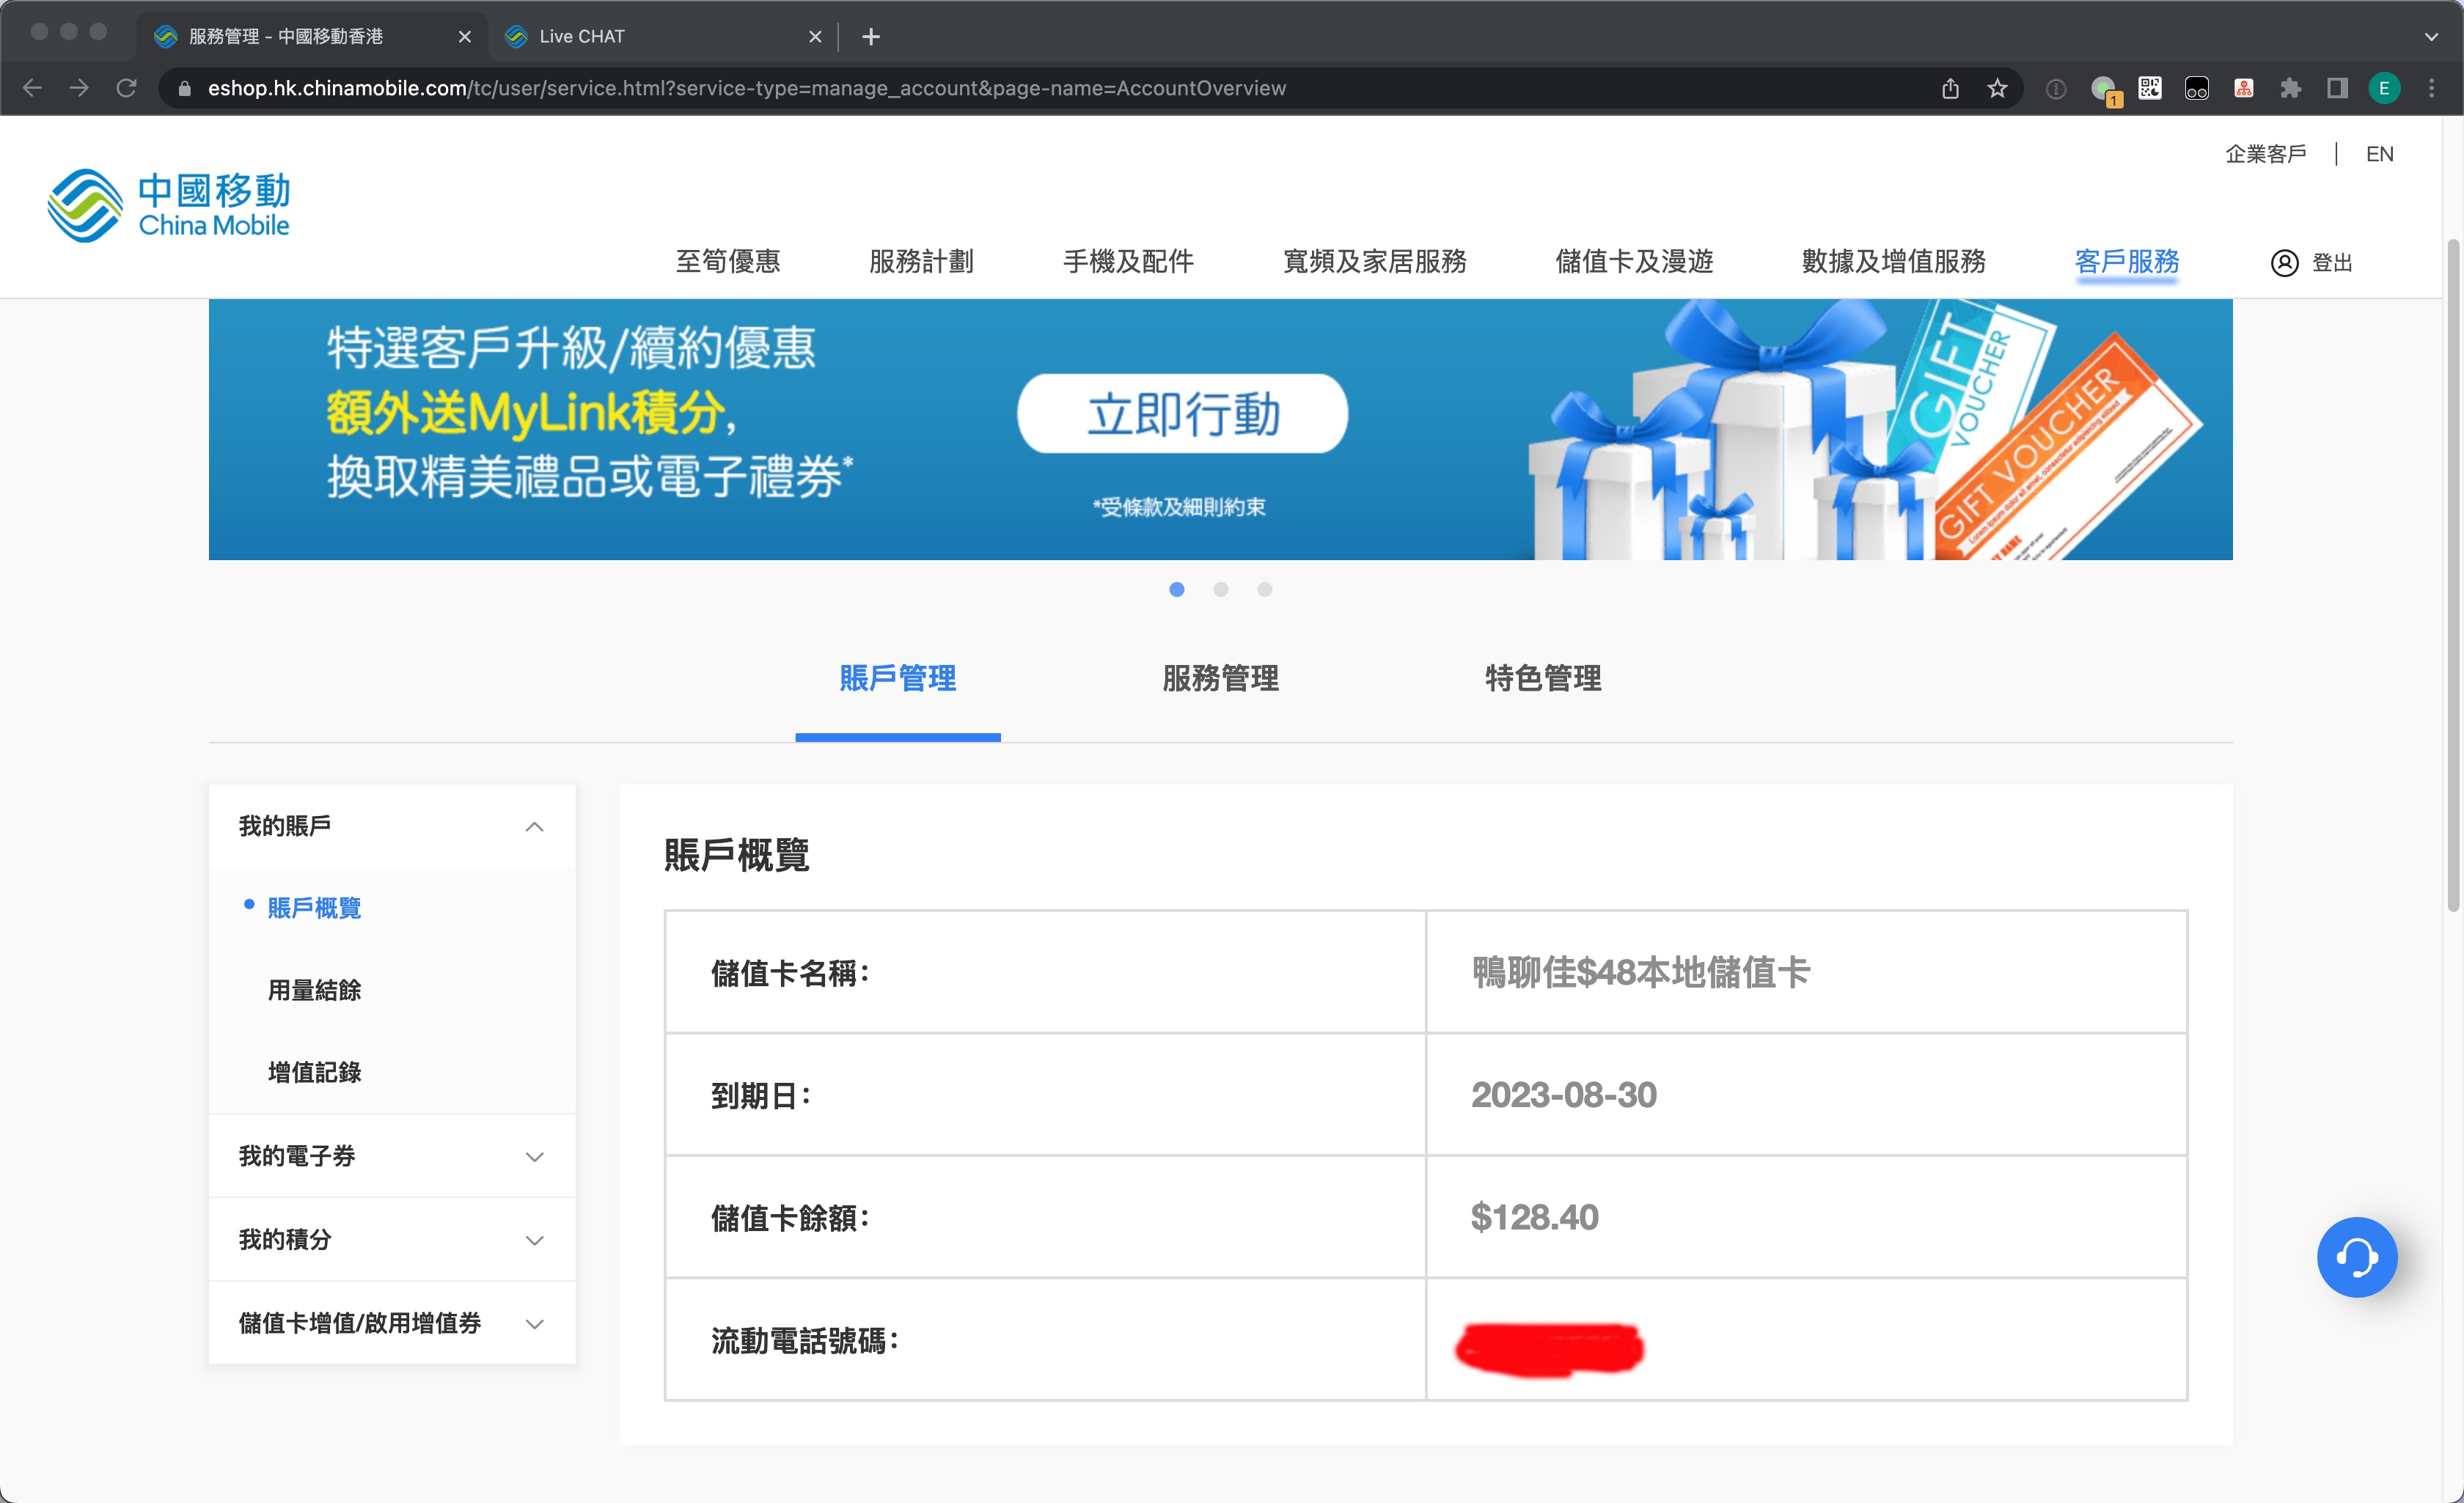Open live chat headset floating button
Viewport: 2464px width, 1503px height.
(x=2357, y=1256)
